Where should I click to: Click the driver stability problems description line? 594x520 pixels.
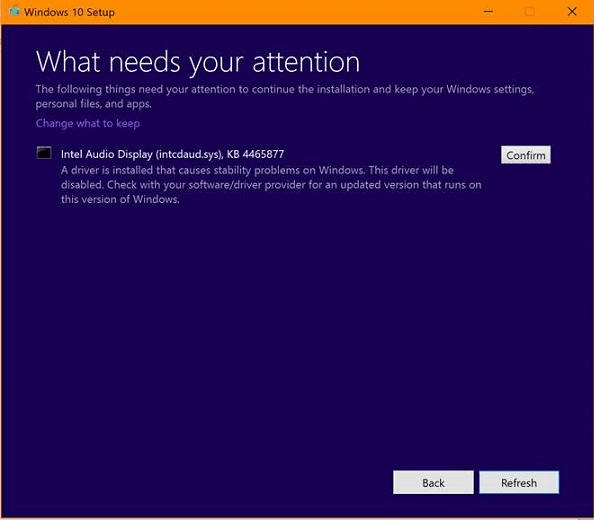pos(258,170)
